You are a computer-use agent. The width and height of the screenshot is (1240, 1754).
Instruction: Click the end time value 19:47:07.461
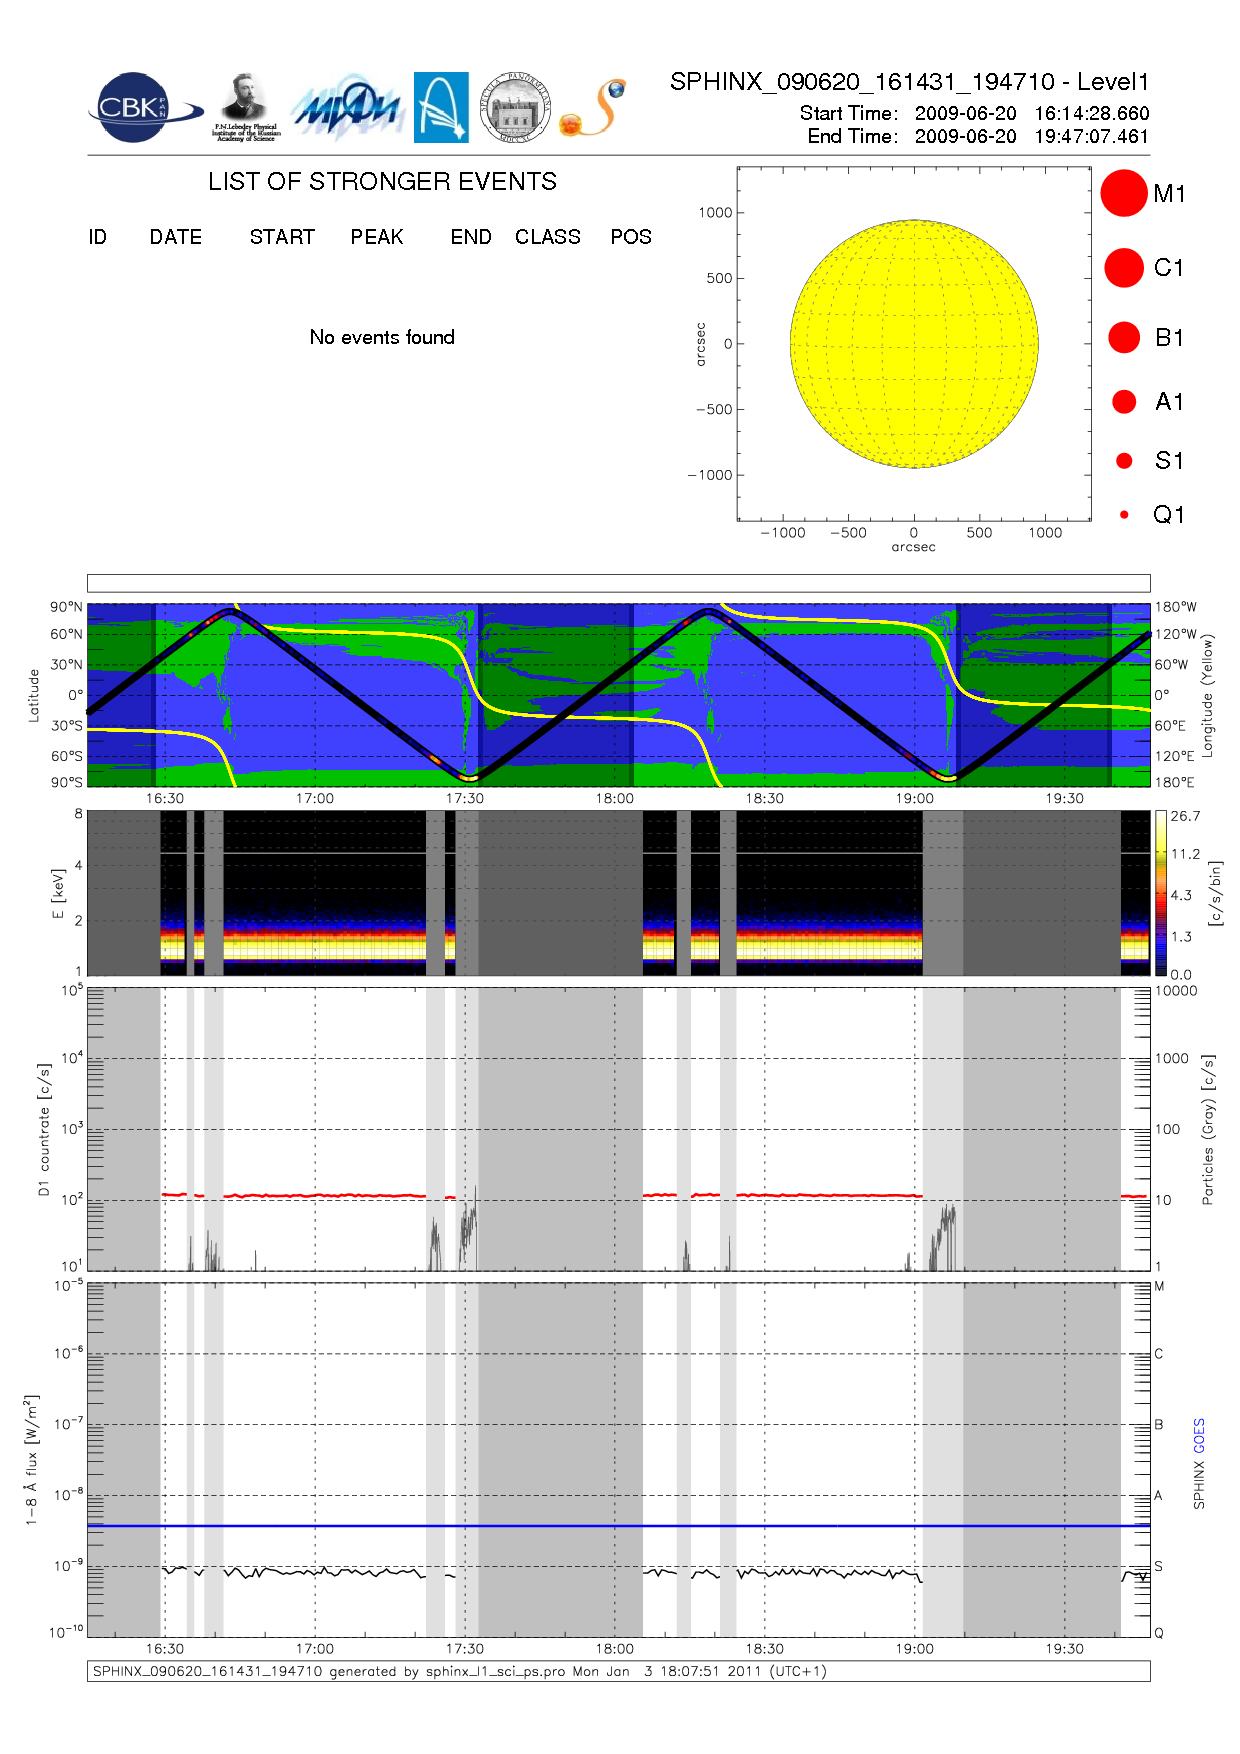(1092, 136)
